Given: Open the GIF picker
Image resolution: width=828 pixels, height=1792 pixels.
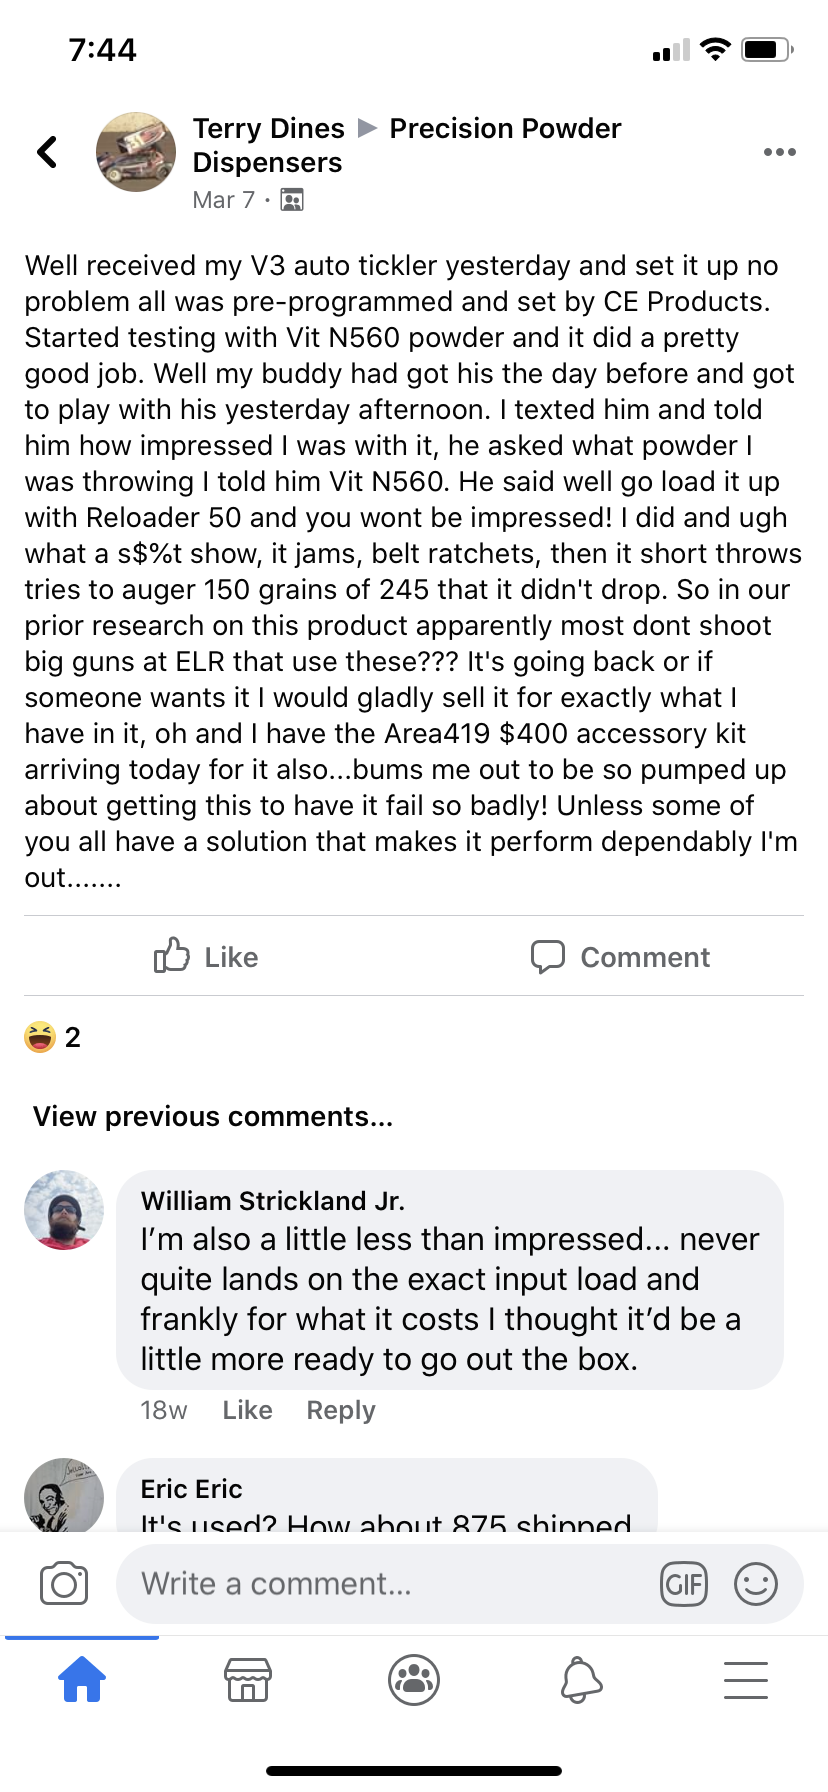Looking at the screenshot, I should click(x=684, y=1584).
